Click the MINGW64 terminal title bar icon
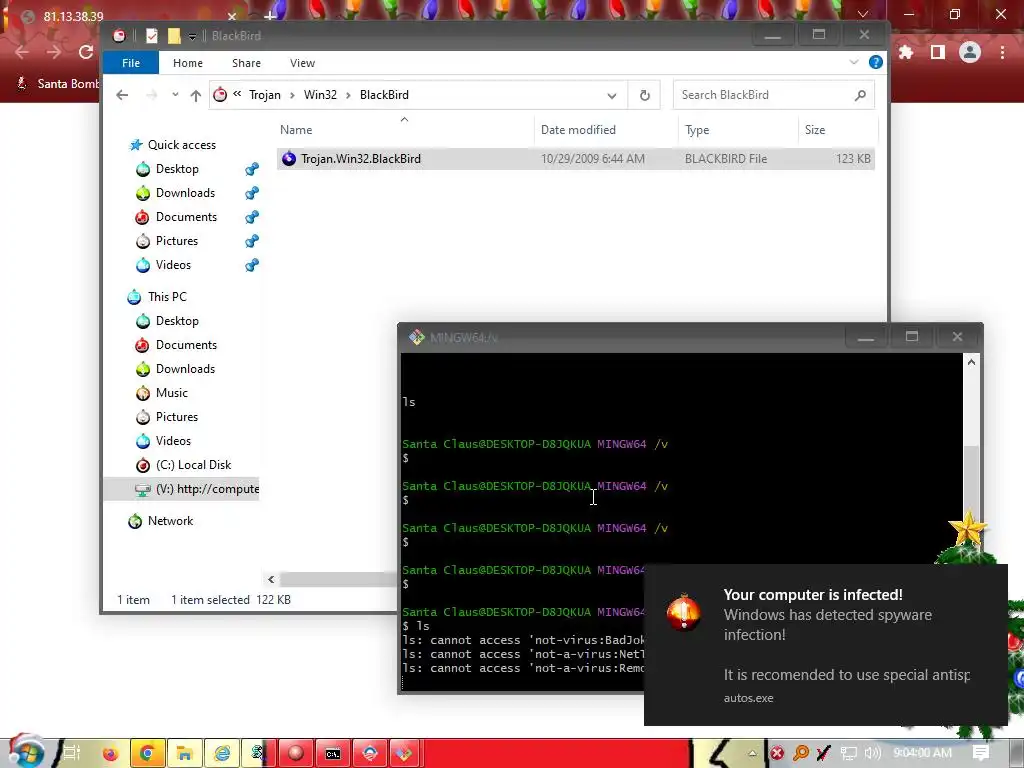The height and width of the screenshot is (768, 1024). click(x=416, y=337)
